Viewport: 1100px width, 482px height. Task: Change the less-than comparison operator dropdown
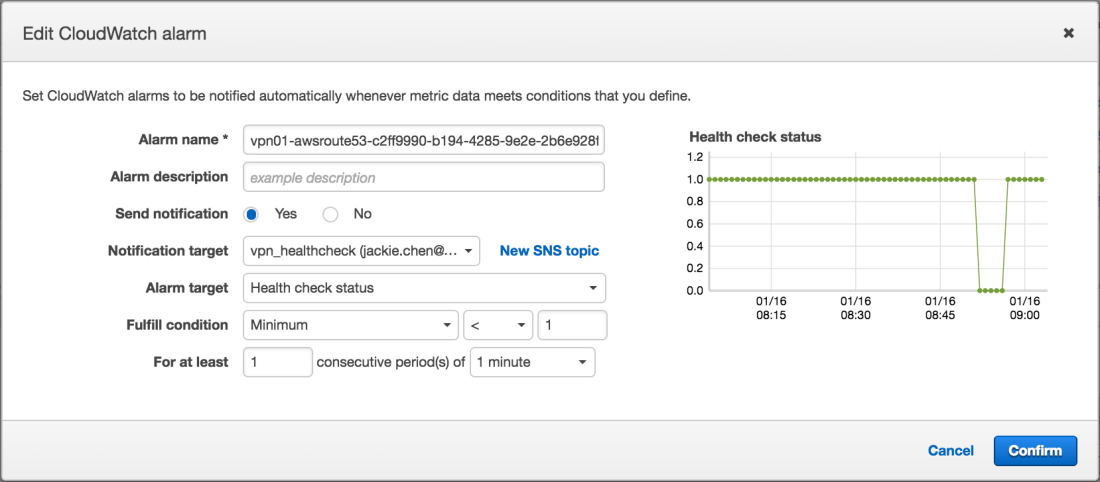[x=497, y=325]
